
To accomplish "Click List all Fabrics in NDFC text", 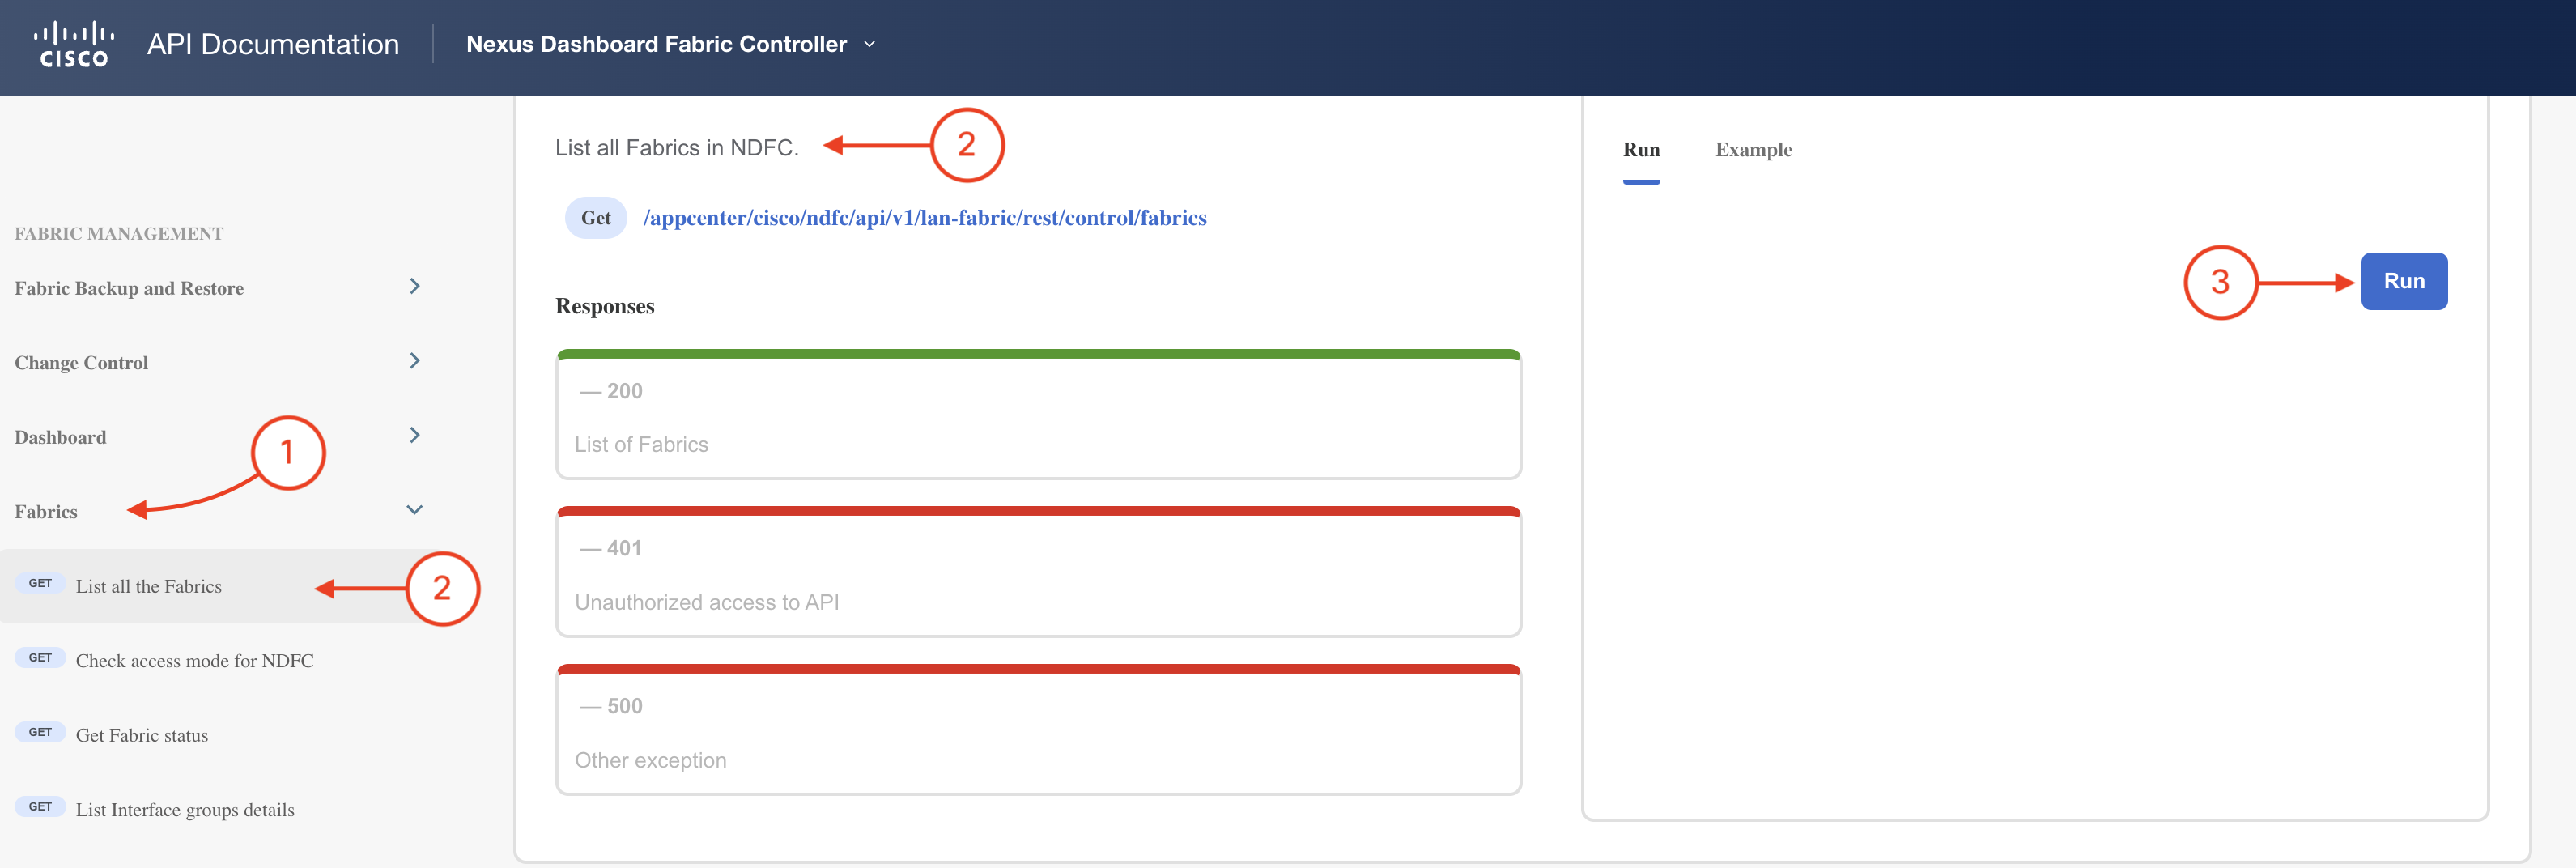I will (677, 148).
